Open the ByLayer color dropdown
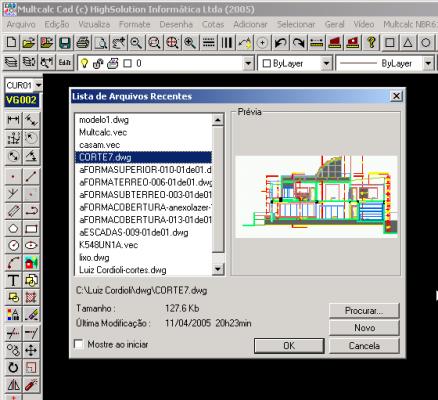The width and height of the screenshot is (438, 400). pyautogui.click(x=326, y=63)
